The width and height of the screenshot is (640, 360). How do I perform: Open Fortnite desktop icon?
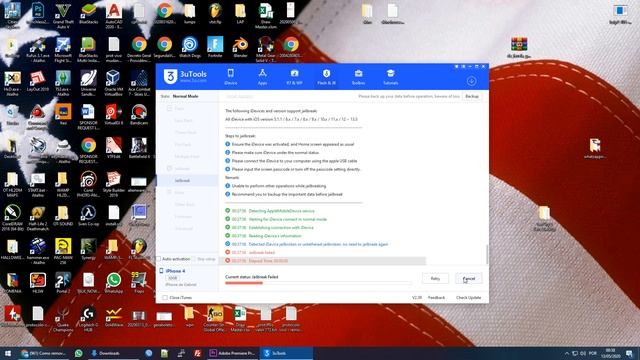coord(215,47)
